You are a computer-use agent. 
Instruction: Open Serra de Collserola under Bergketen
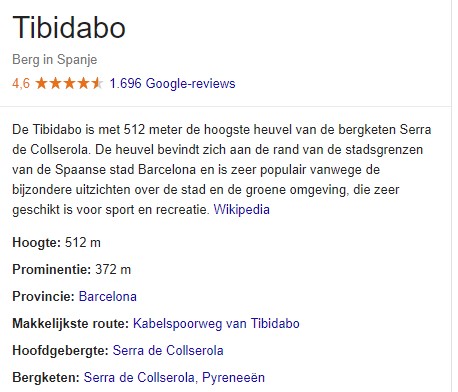pos(139,377)
